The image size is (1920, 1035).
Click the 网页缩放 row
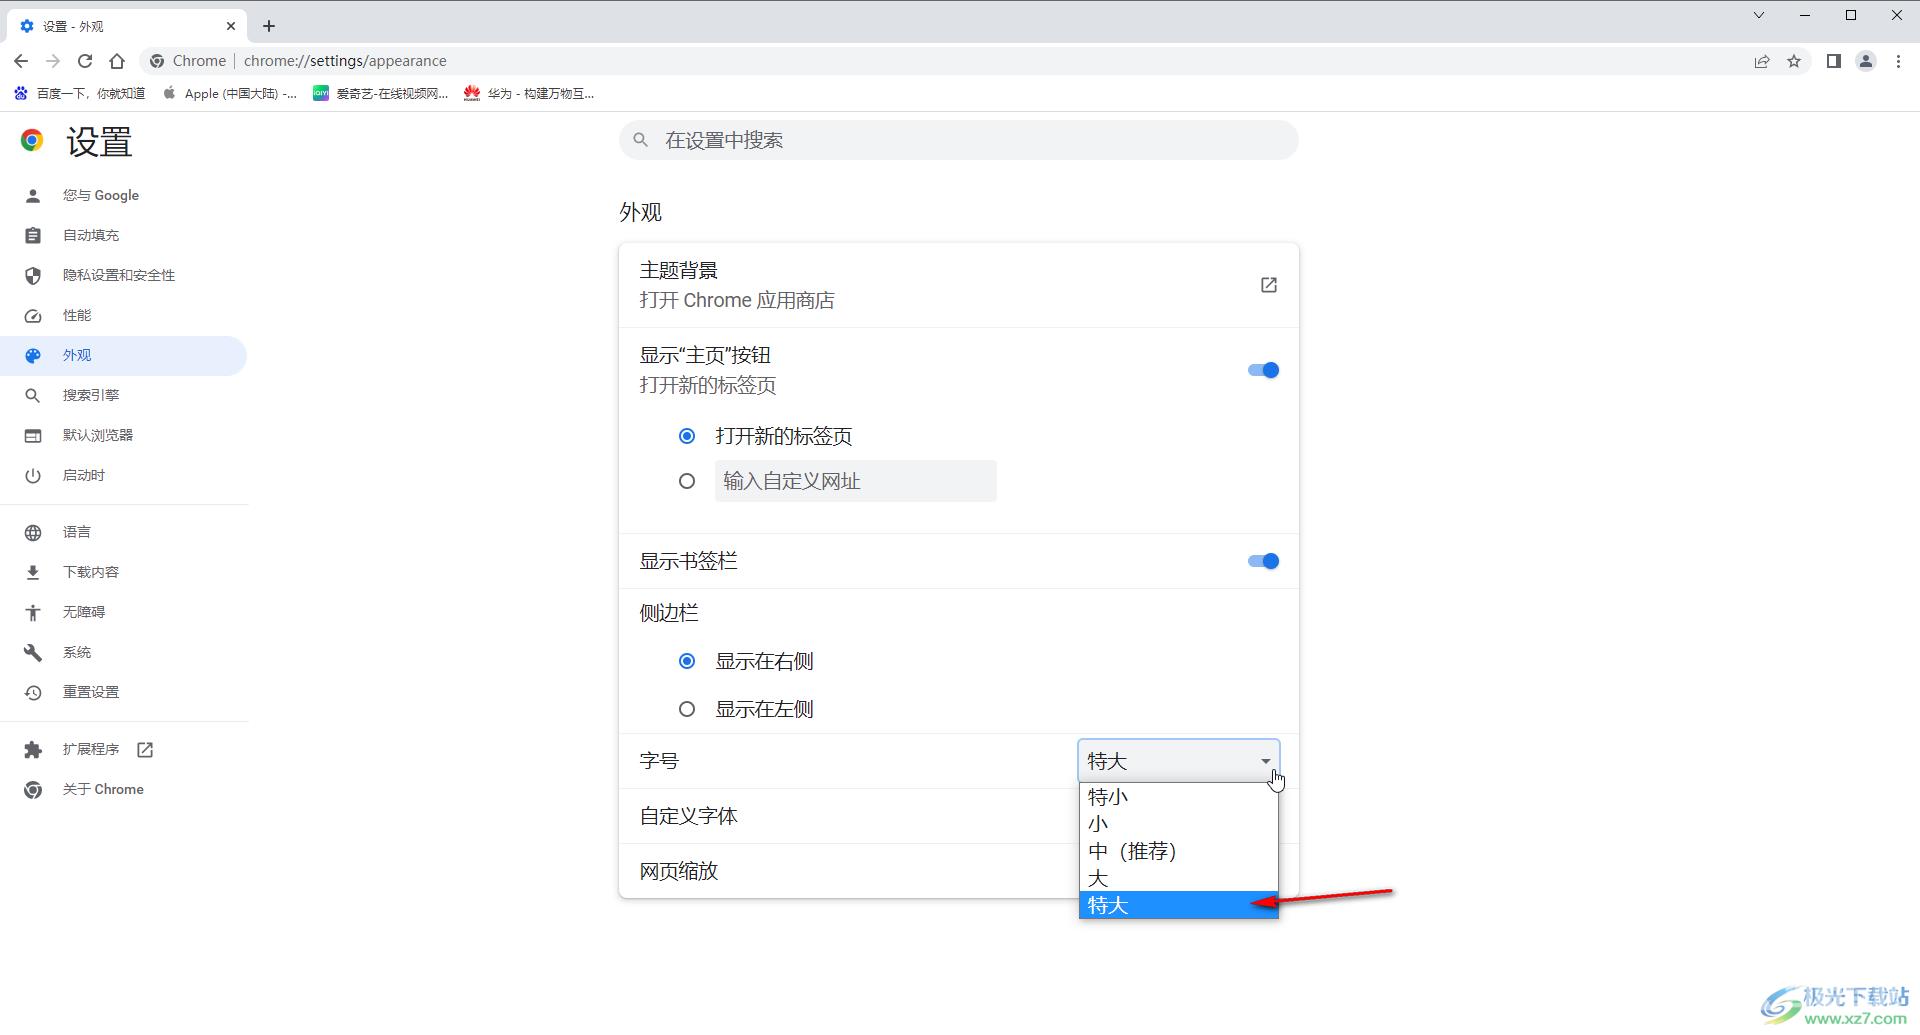pos(959,871)
